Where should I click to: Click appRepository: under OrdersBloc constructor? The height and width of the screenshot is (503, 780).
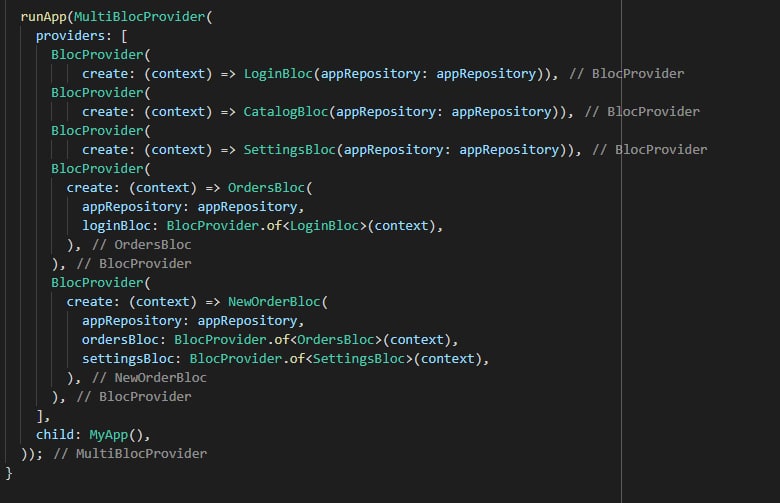[x=135, y=206]
